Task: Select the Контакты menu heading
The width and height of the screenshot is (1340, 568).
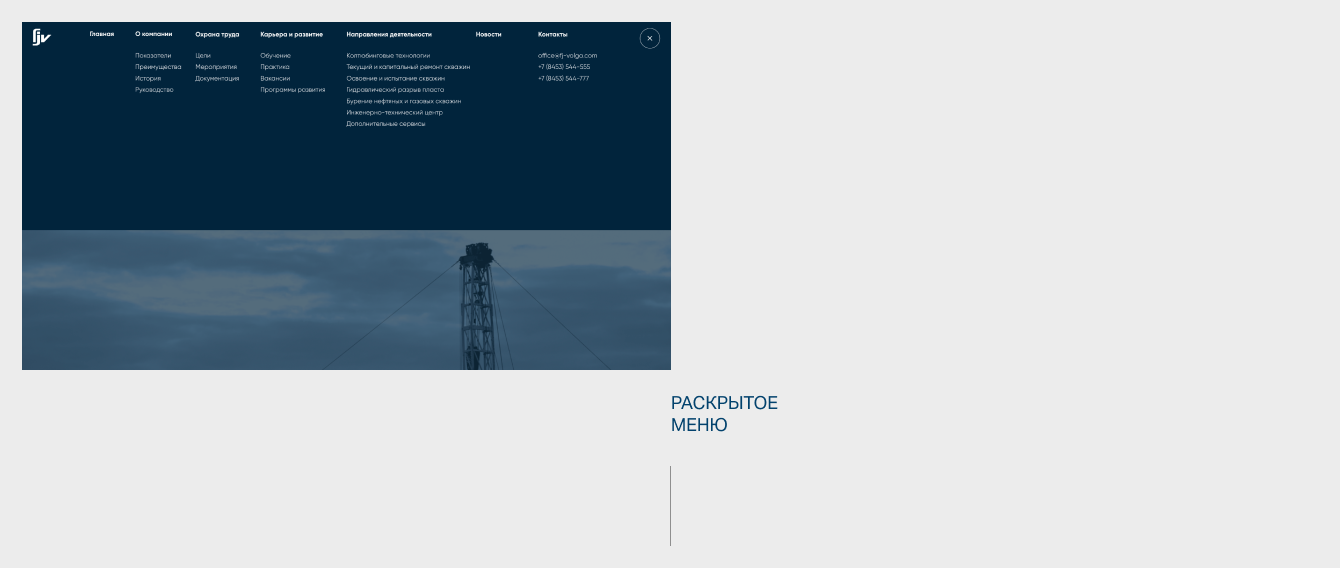Action: [553, 34]
